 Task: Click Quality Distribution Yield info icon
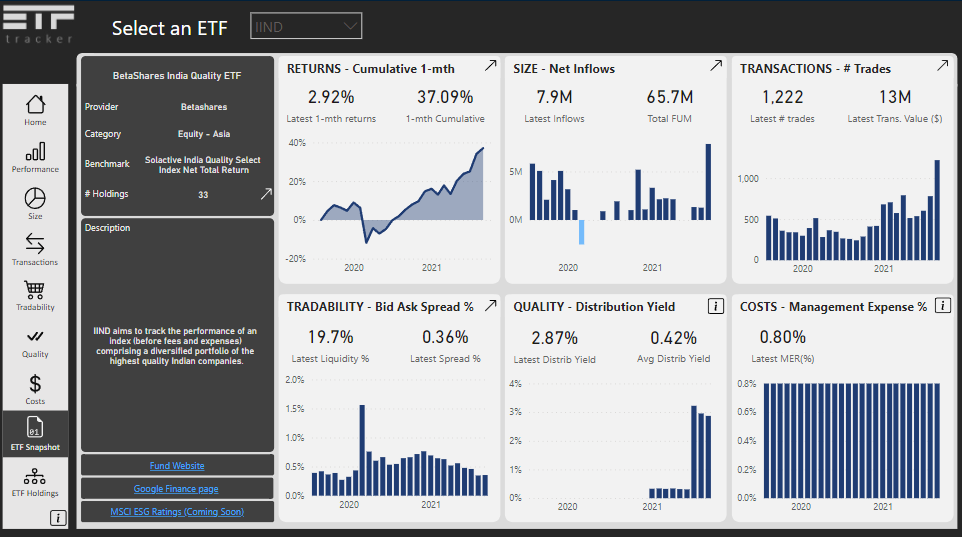coord(716,306)
